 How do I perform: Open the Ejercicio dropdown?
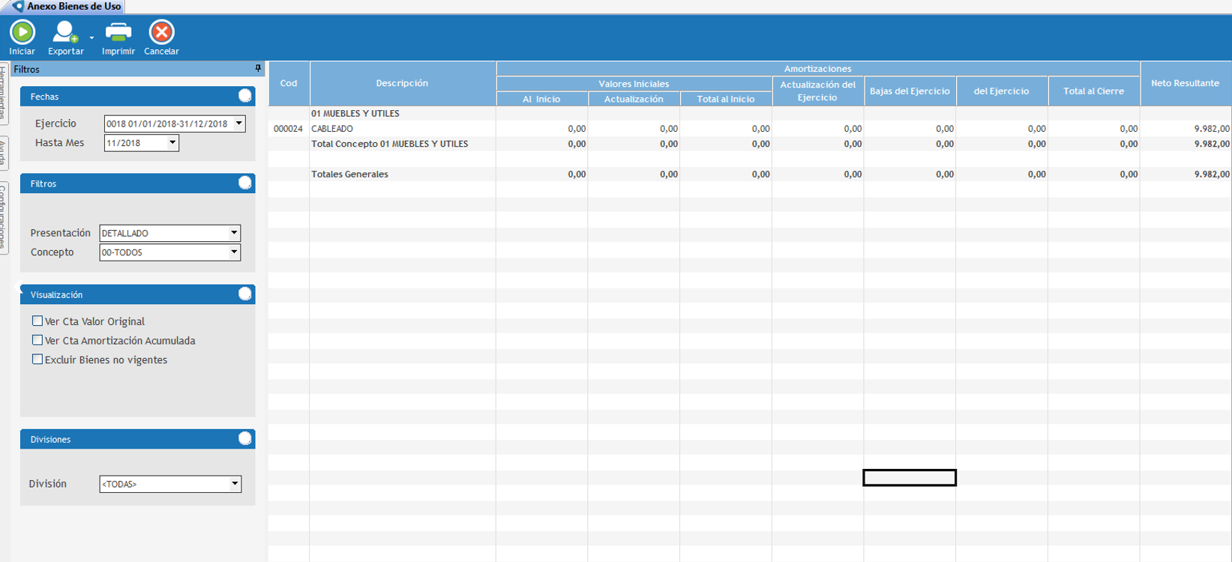(239, 124)
